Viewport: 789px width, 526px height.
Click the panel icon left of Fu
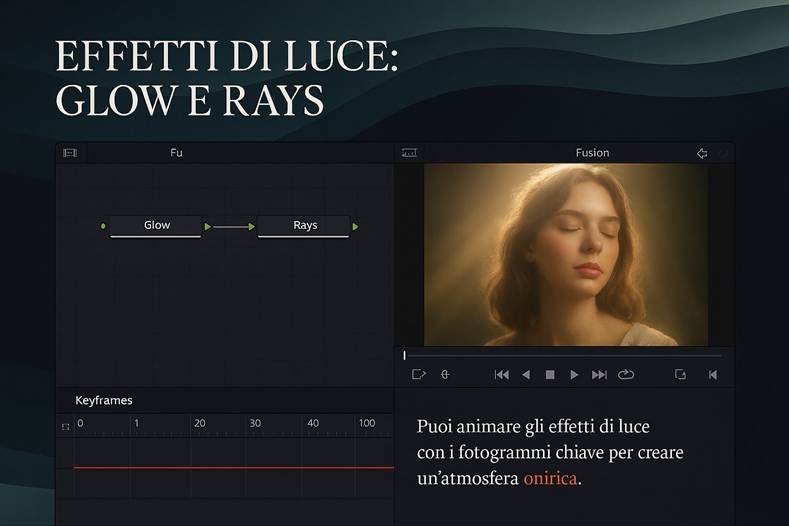(x=70, y=153)
